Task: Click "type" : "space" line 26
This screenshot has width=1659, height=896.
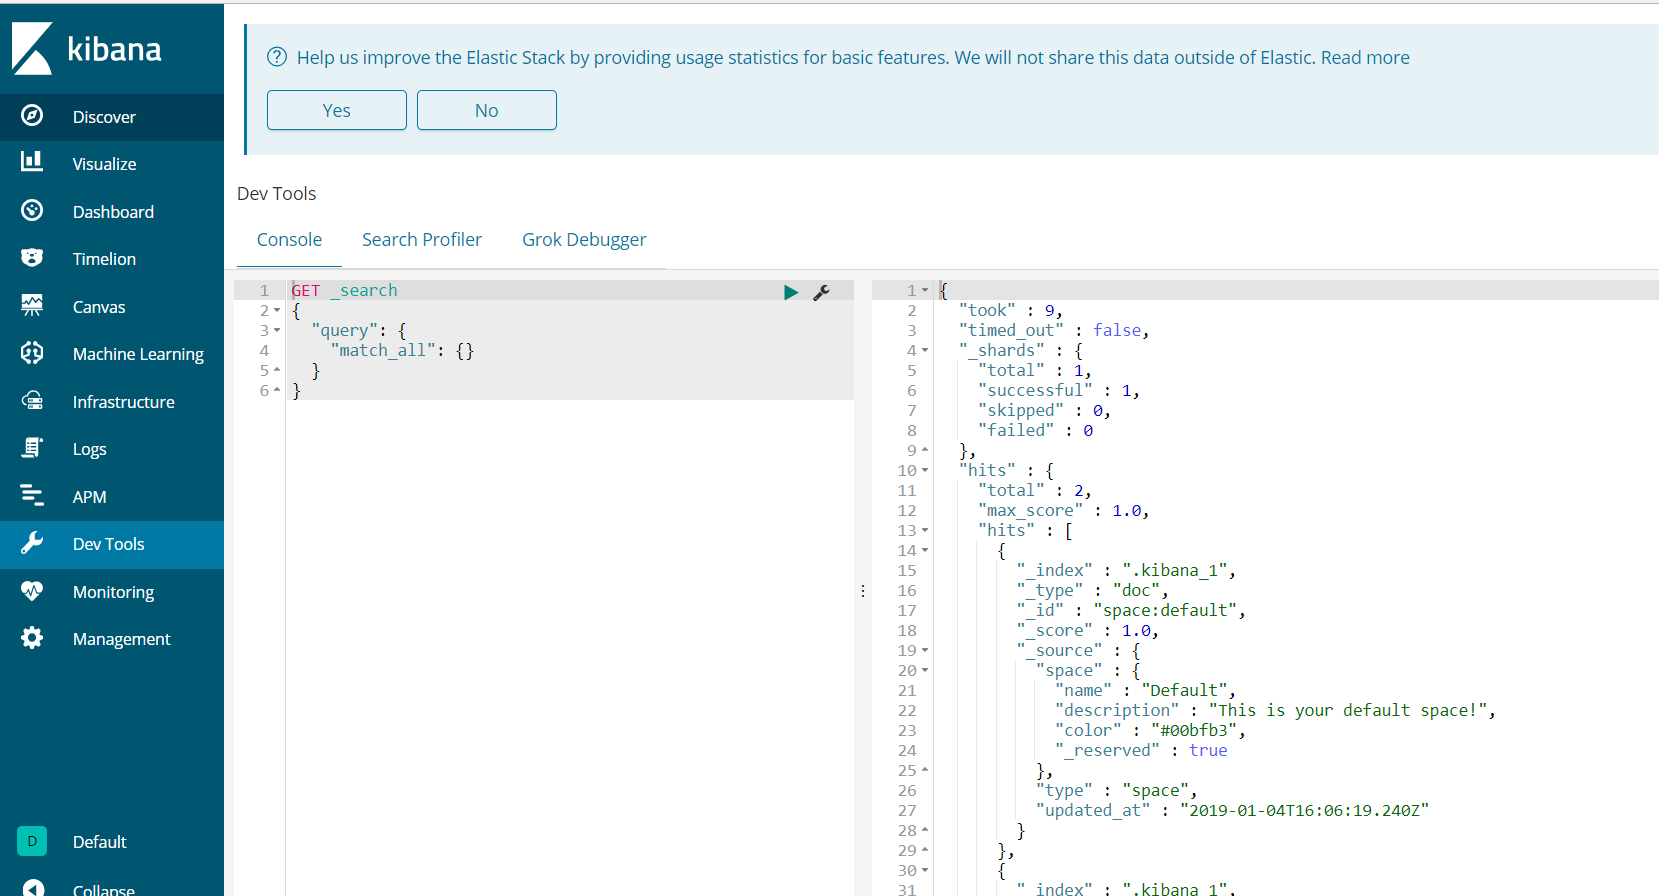Action: coord(1116,790)
